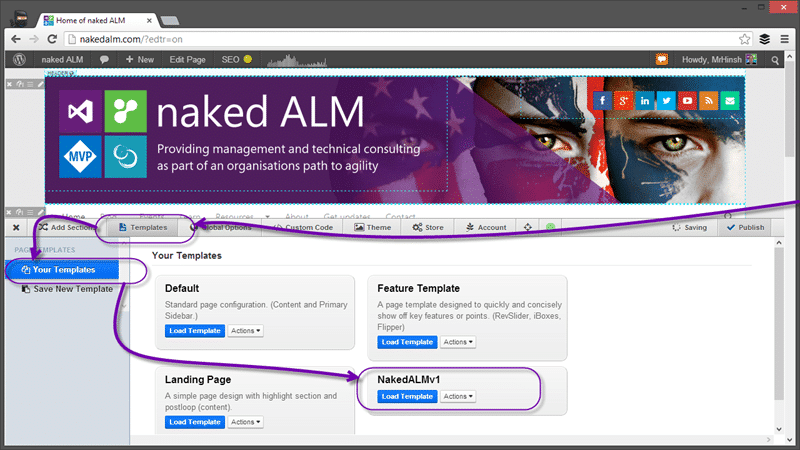Load the Landing Page template
The height and width of the screenshot is (450, 800).
[x=194, y=422]
